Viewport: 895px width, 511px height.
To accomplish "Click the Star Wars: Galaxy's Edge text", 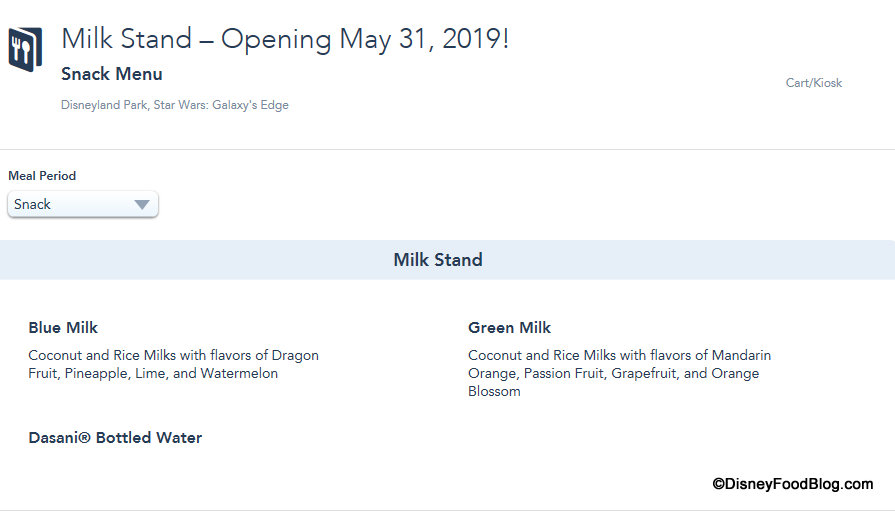I will coord(221,105).
